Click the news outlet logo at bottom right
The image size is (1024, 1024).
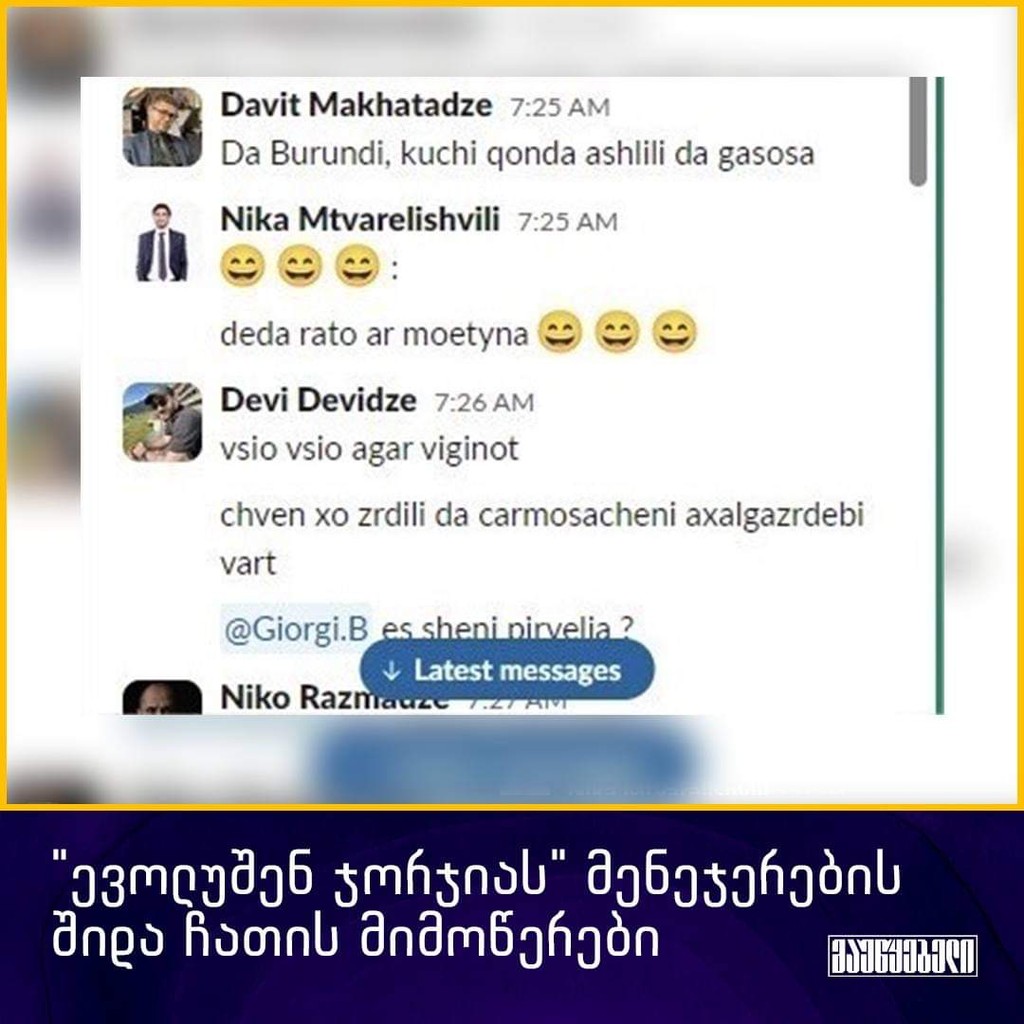(903, 956)
